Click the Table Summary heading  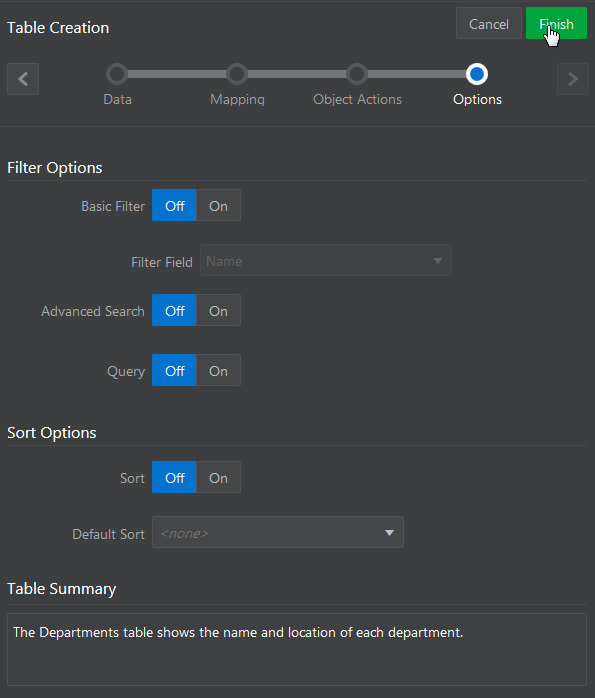(61, 588)
